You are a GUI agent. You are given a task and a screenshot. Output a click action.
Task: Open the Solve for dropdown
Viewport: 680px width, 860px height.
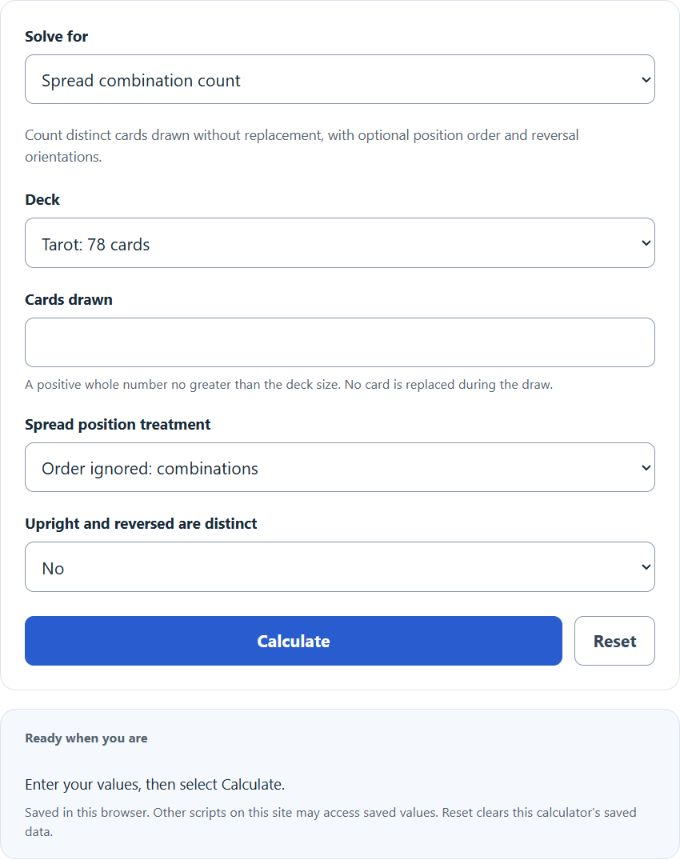tap(339, 79)
